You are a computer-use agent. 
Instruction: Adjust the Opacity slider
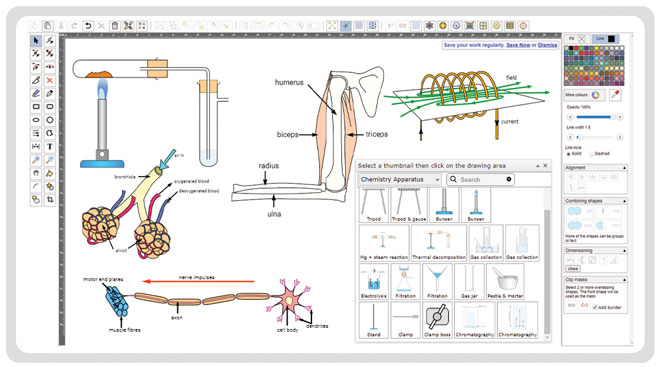(595, 117)
